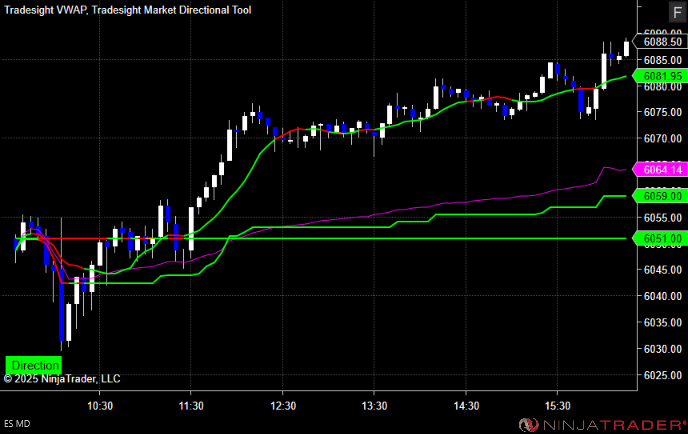Image resolution: width=688 pixels, height=434 pixels.
Task: Click the 11:30 time axis label
Action: [x=191, y=406]
